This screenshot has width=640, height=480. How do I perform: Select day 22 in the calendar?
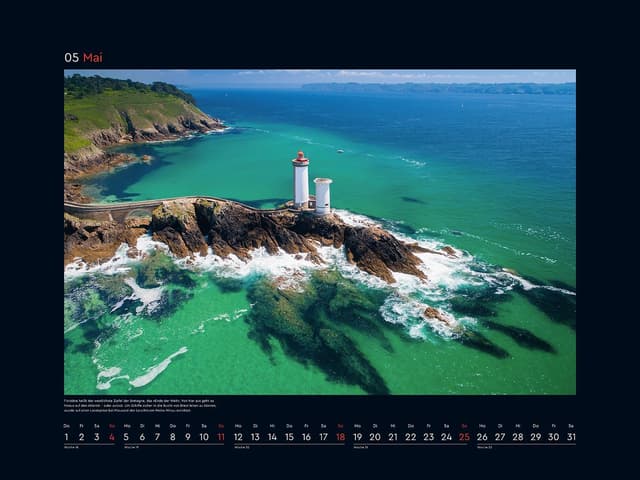click(411, 437)
